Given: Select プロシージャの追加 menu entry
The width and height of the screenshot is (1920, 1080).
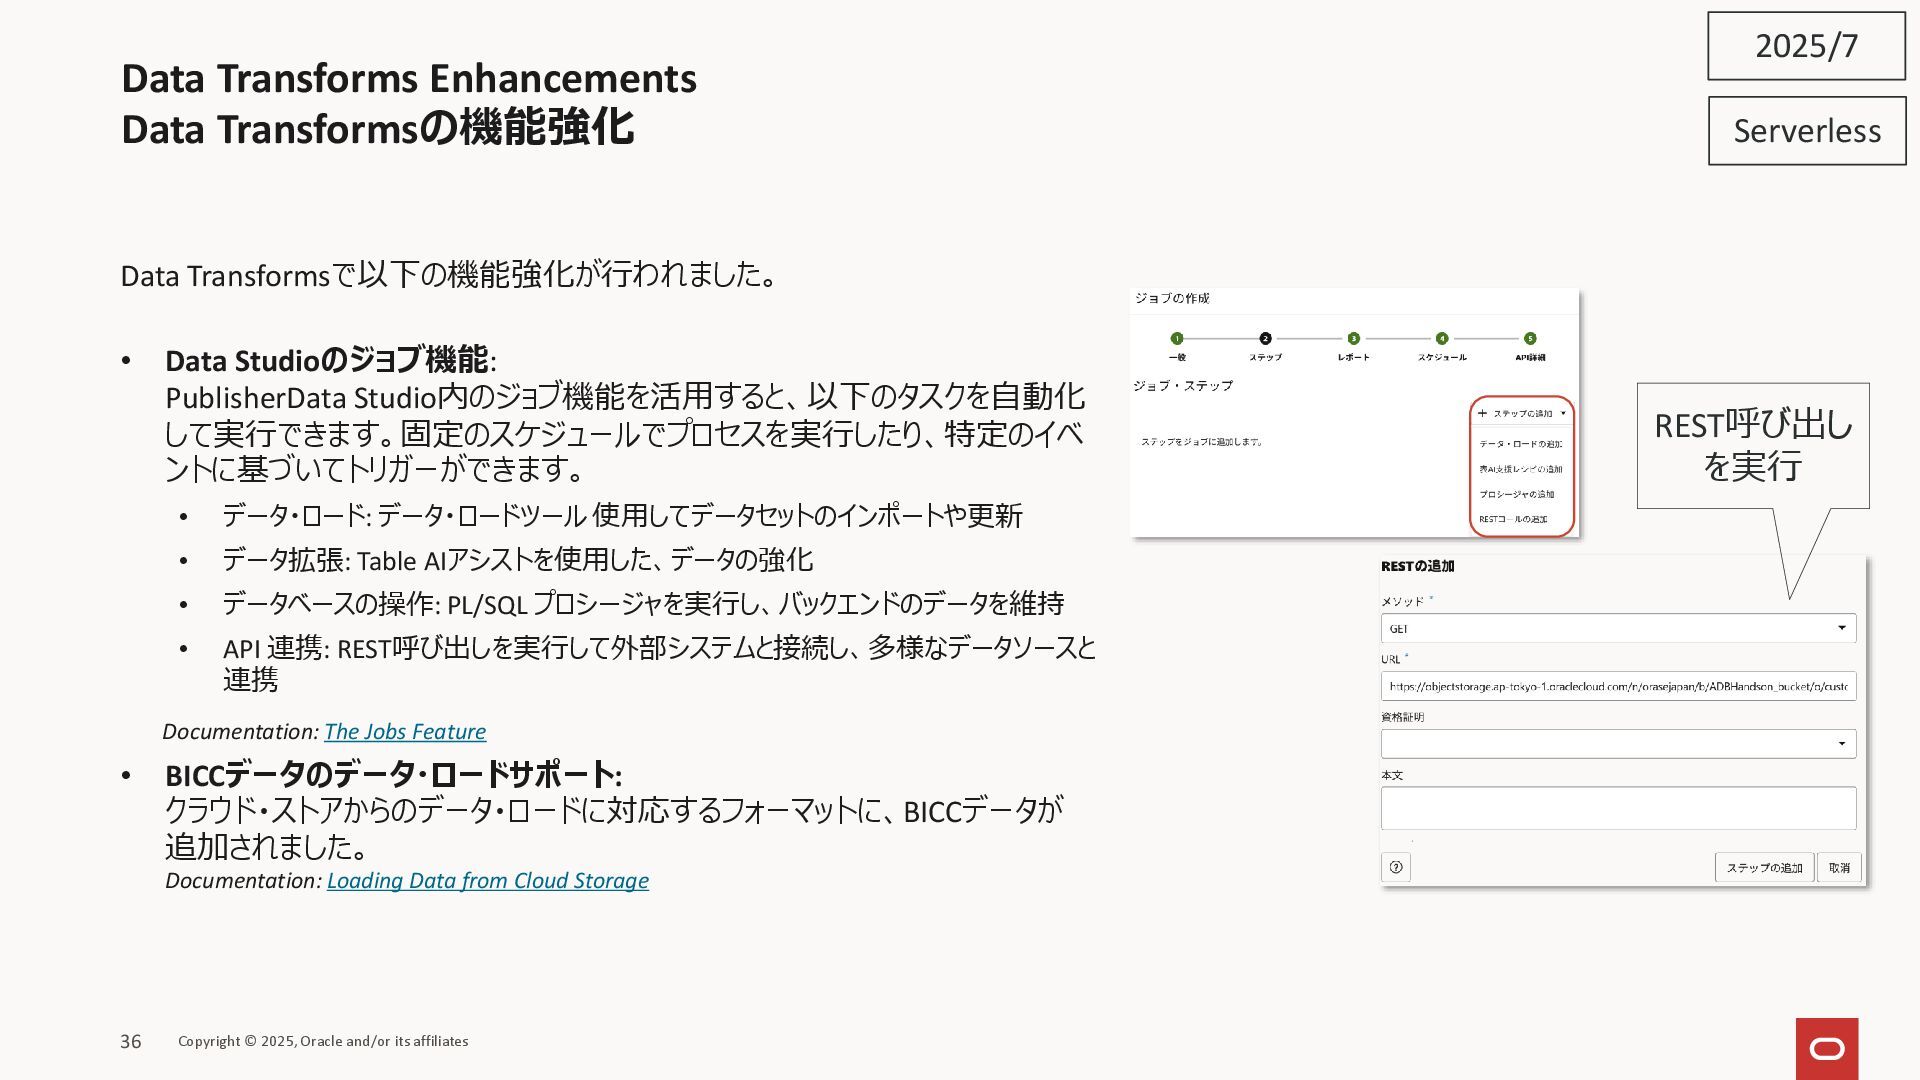Looking at the screenshot, I should click(x=1517, y=494).
